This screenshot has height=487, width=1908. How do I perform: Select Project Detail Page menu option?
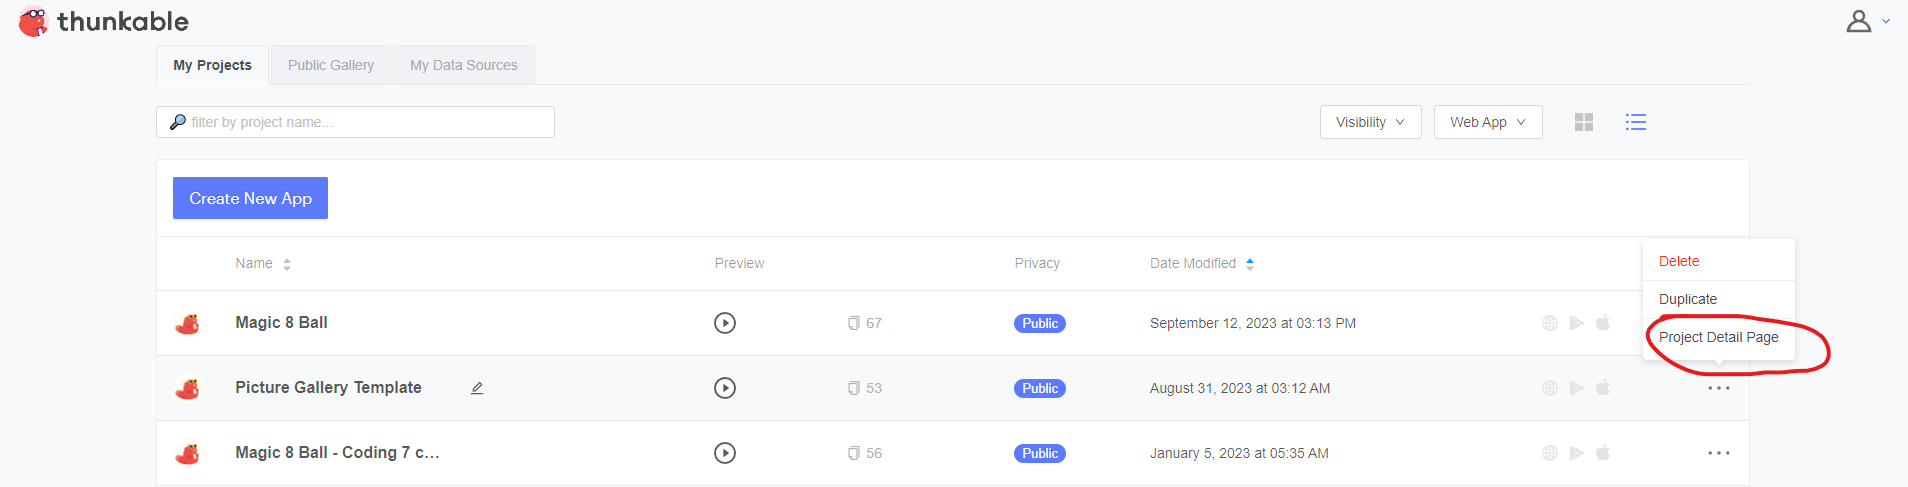1718,337
